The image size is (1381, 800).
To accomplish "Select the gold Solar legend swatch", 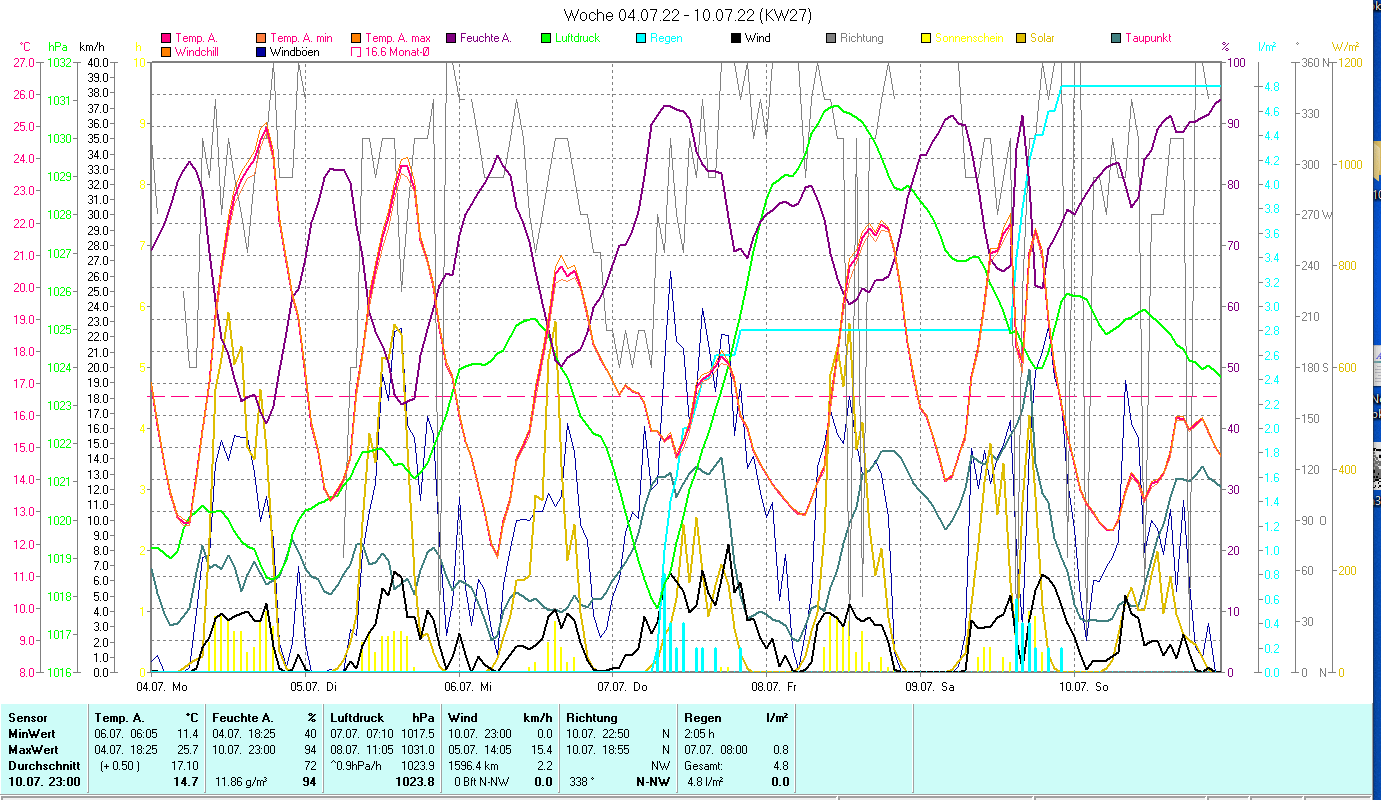I will (x=1021, y=38).
